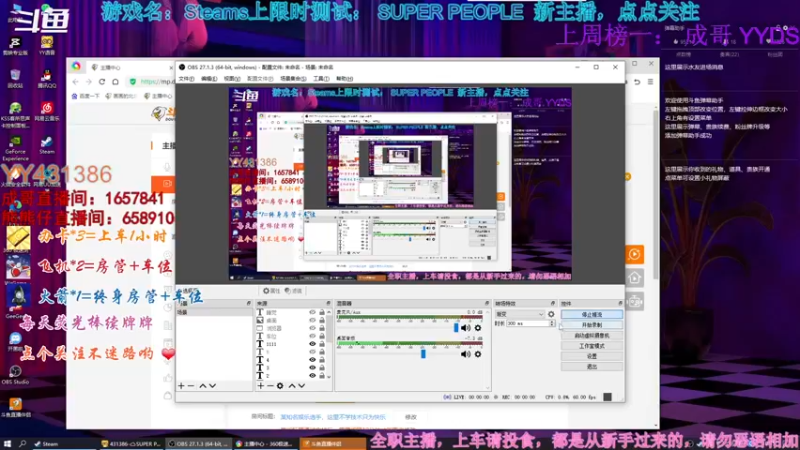Image resolution: width=800 pixels, height=450 pixels.
Task: Add a new source with plus
Action: 261,386
